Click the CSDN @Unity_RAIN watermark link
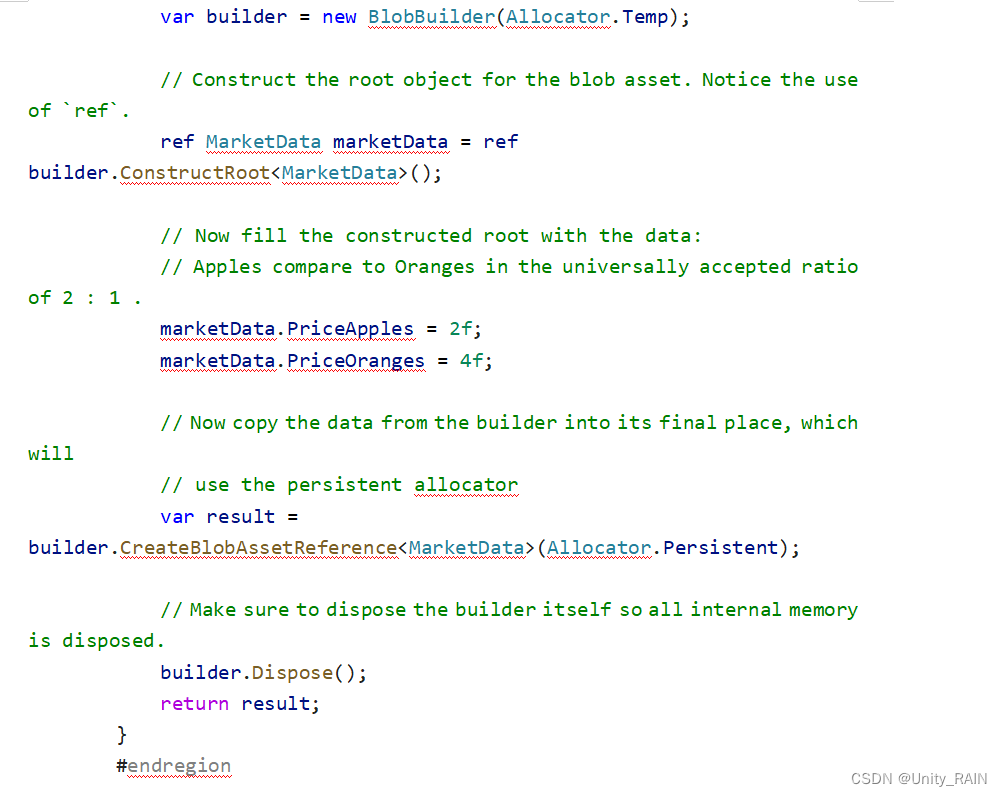Screen dimensions: 1002x796 click(919, 778)
